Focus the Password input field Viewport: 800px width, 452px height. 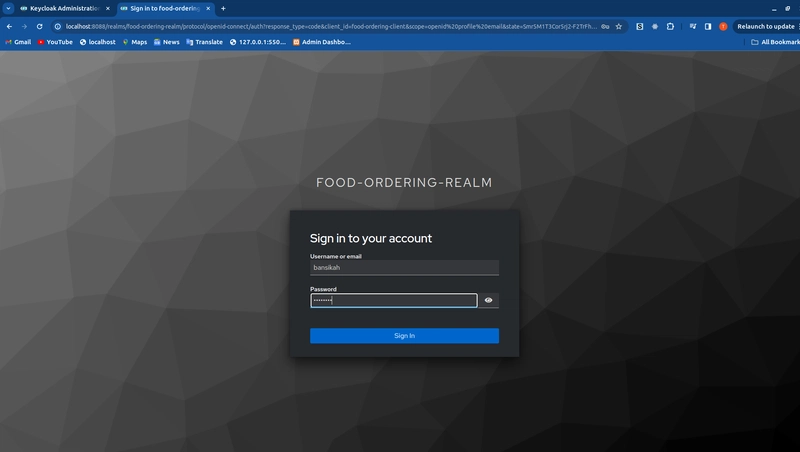pos(393,300)
